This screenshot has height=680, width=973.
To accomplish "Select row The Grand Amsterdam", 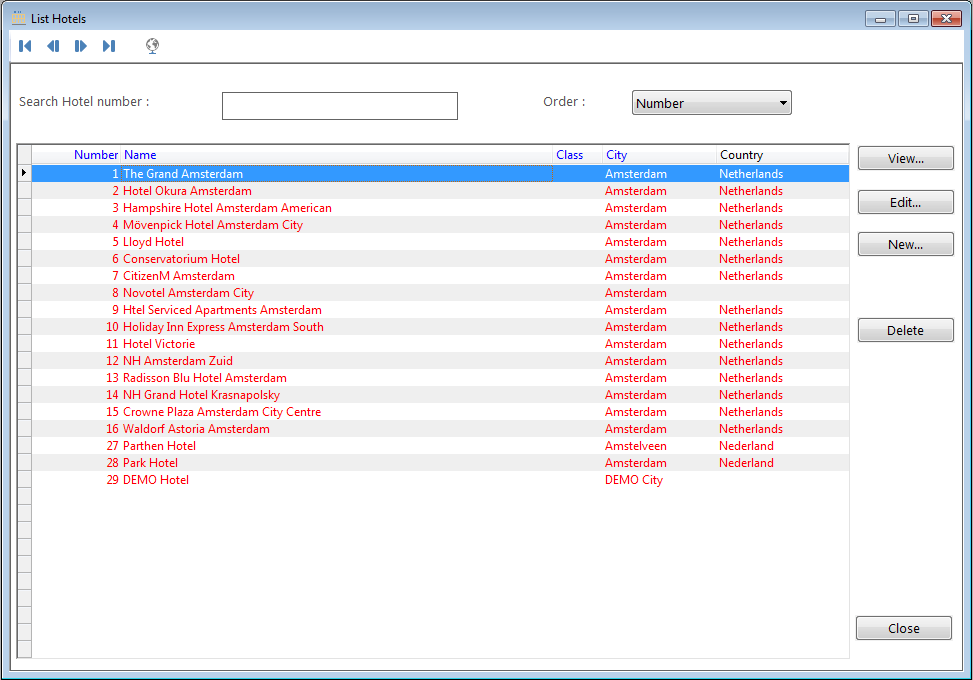I will [x=440, y=174].
